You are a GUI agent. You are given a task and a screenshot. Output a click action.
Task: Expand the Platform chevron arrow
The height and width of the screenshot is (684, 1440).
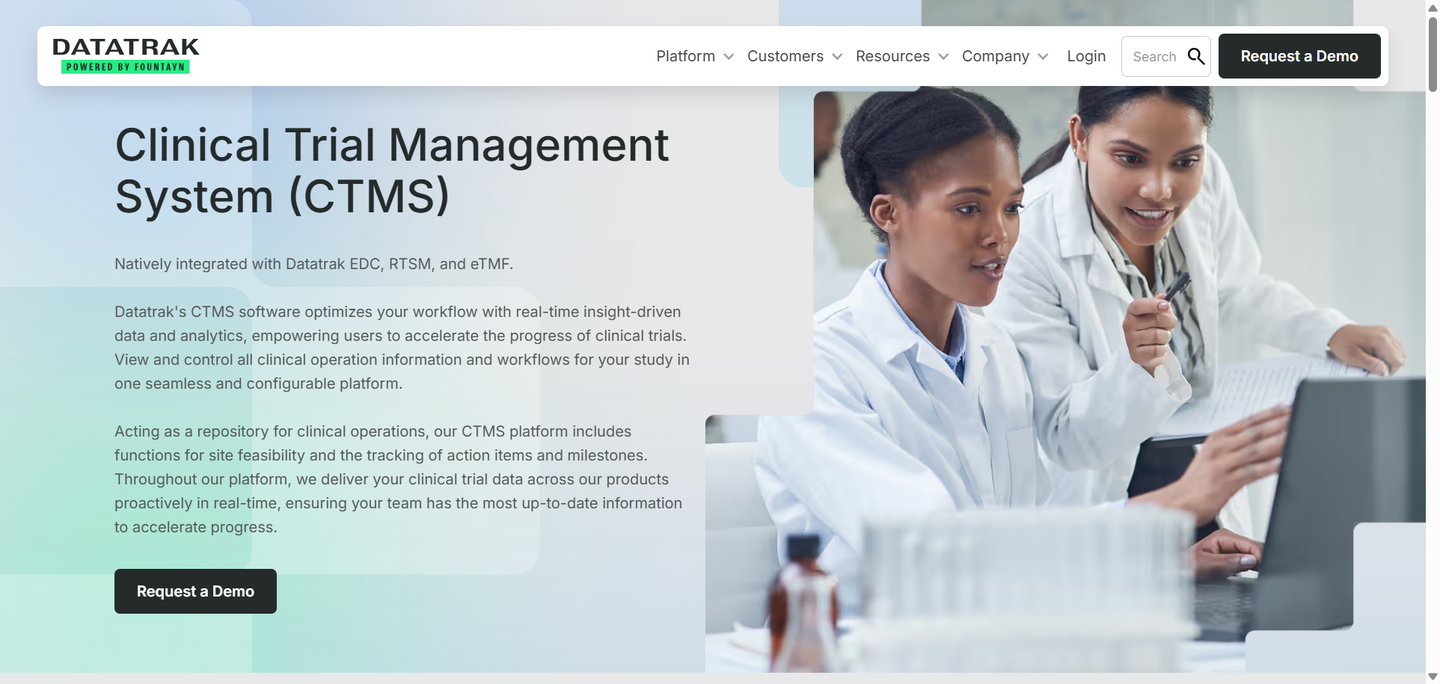coord(728,57)
